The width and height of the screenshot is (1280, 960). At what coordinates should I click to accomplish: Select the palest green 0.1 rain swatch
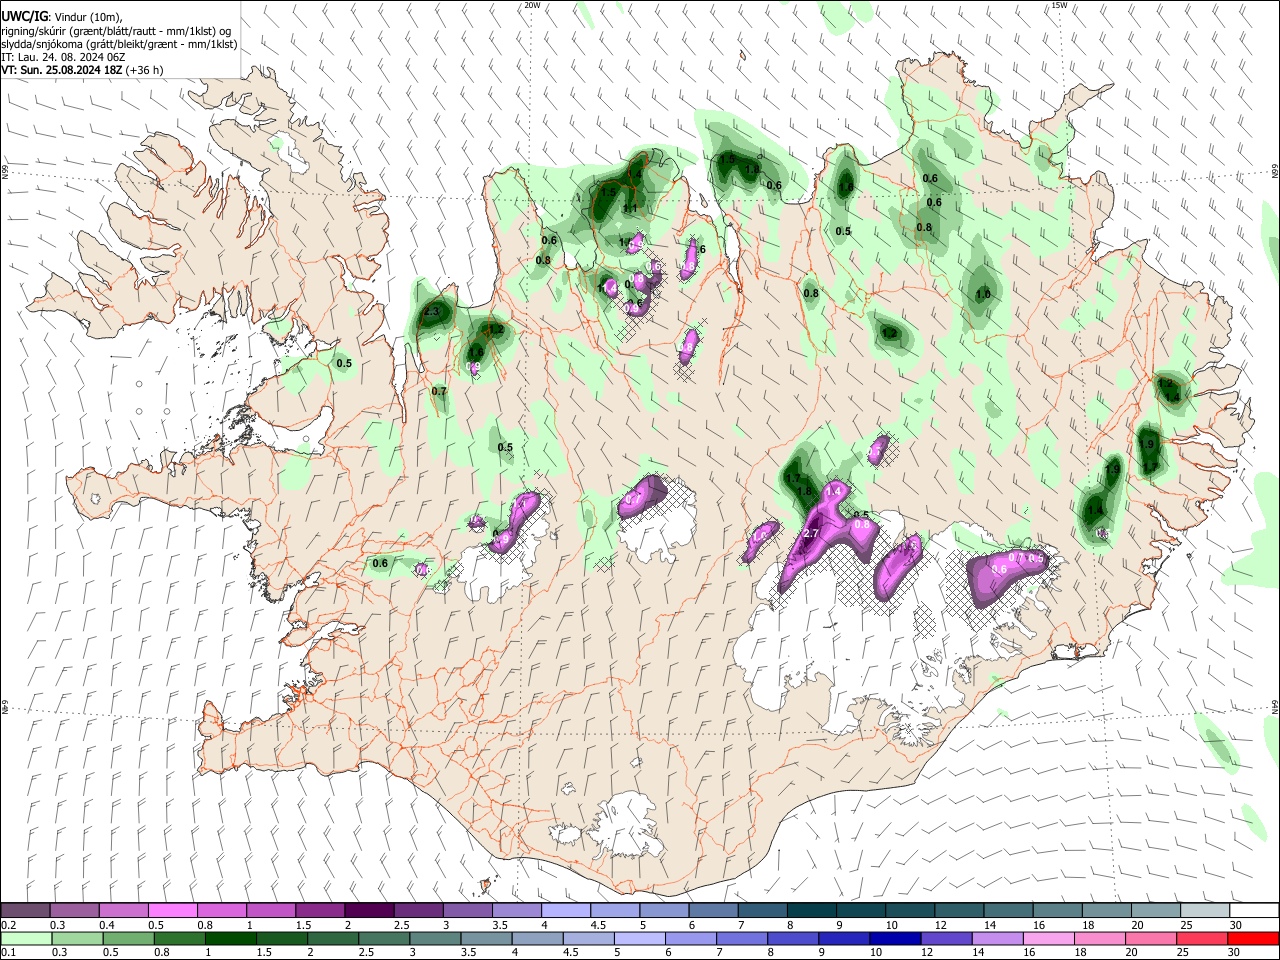(x=25, y=938)
